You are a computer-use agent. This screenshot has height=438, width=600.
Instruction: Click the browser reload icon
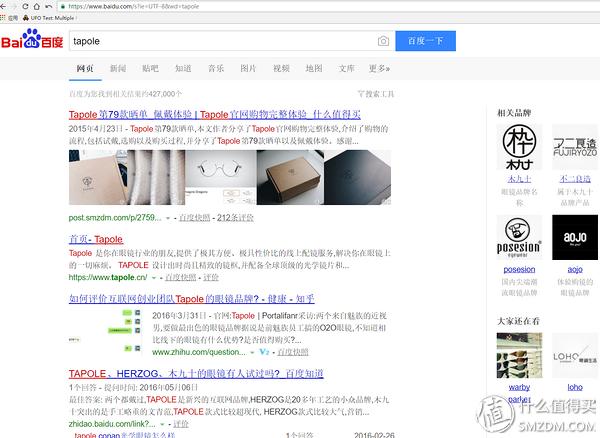25,7
